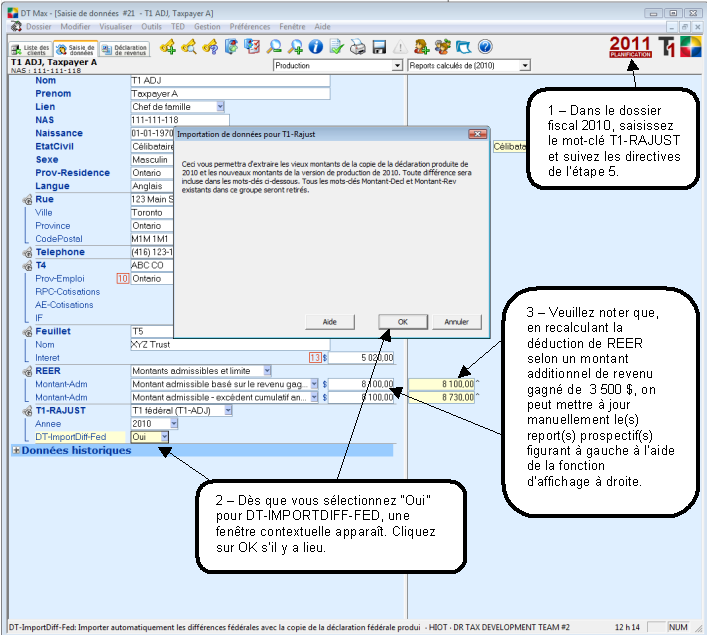Click the blue info icon in toolbar
The width and height of the screenshot is (707, 635).
pos(315,46)
